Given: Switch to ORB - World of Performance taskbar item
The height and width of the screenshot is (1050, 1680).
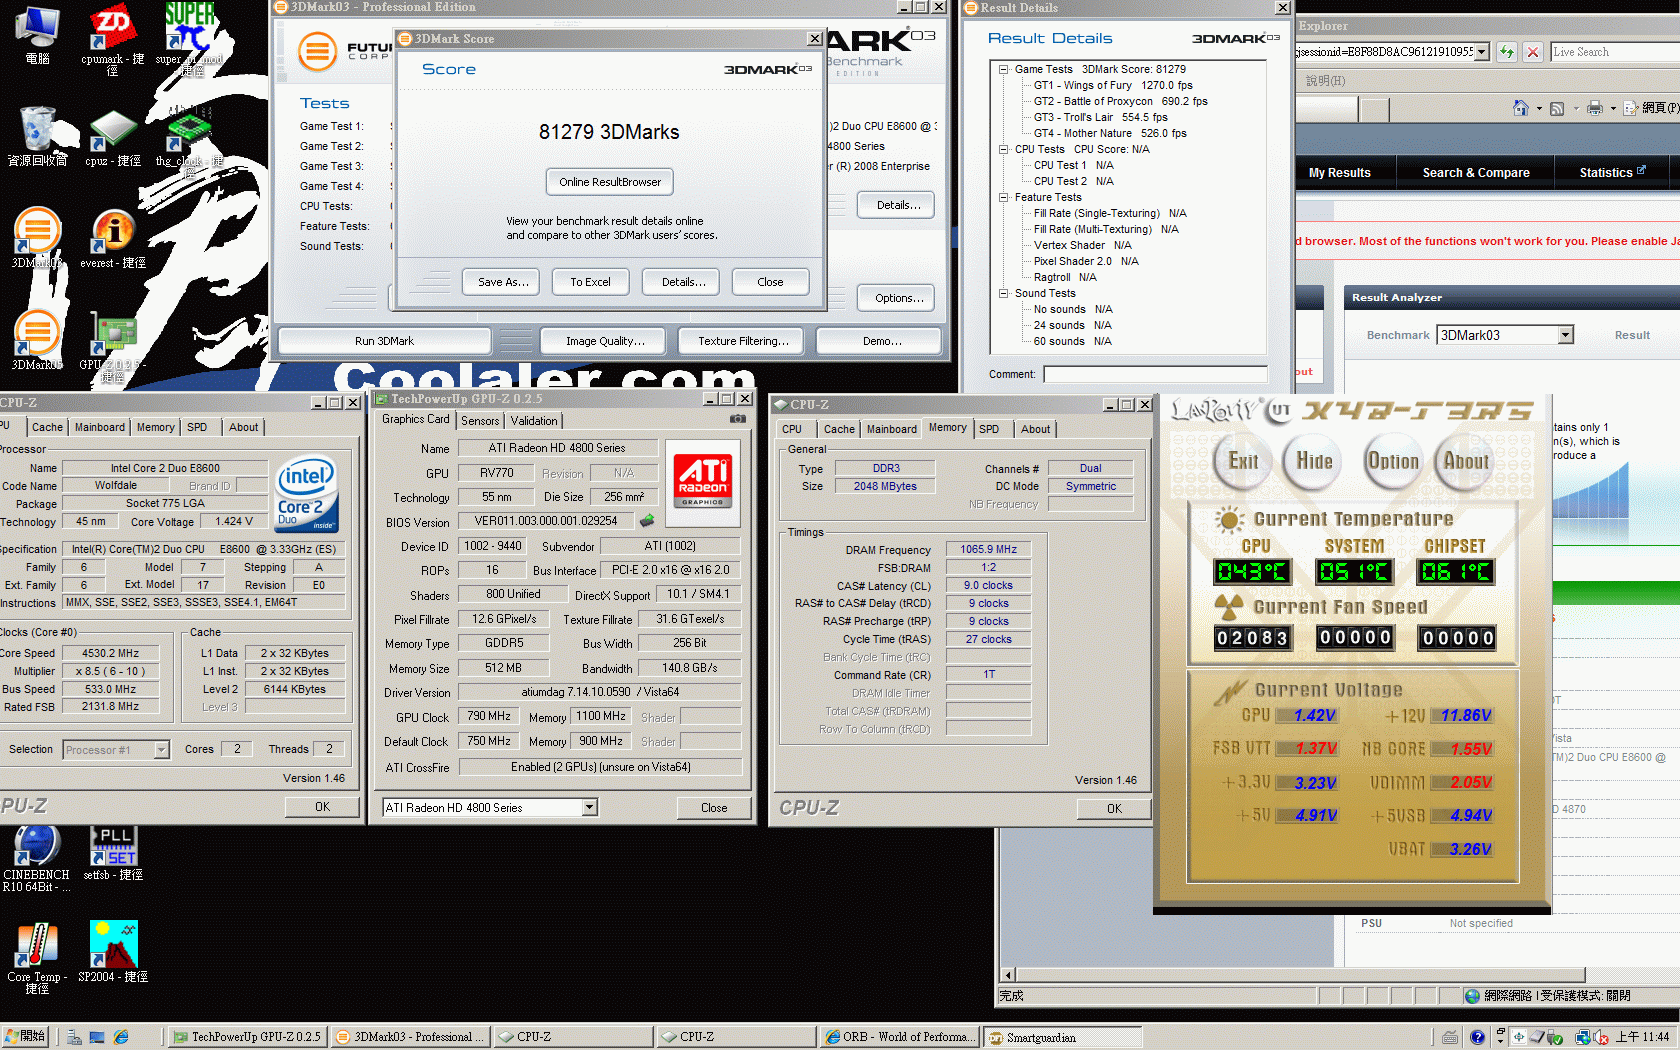Looking at the screenshot, I should point(899,1038).
